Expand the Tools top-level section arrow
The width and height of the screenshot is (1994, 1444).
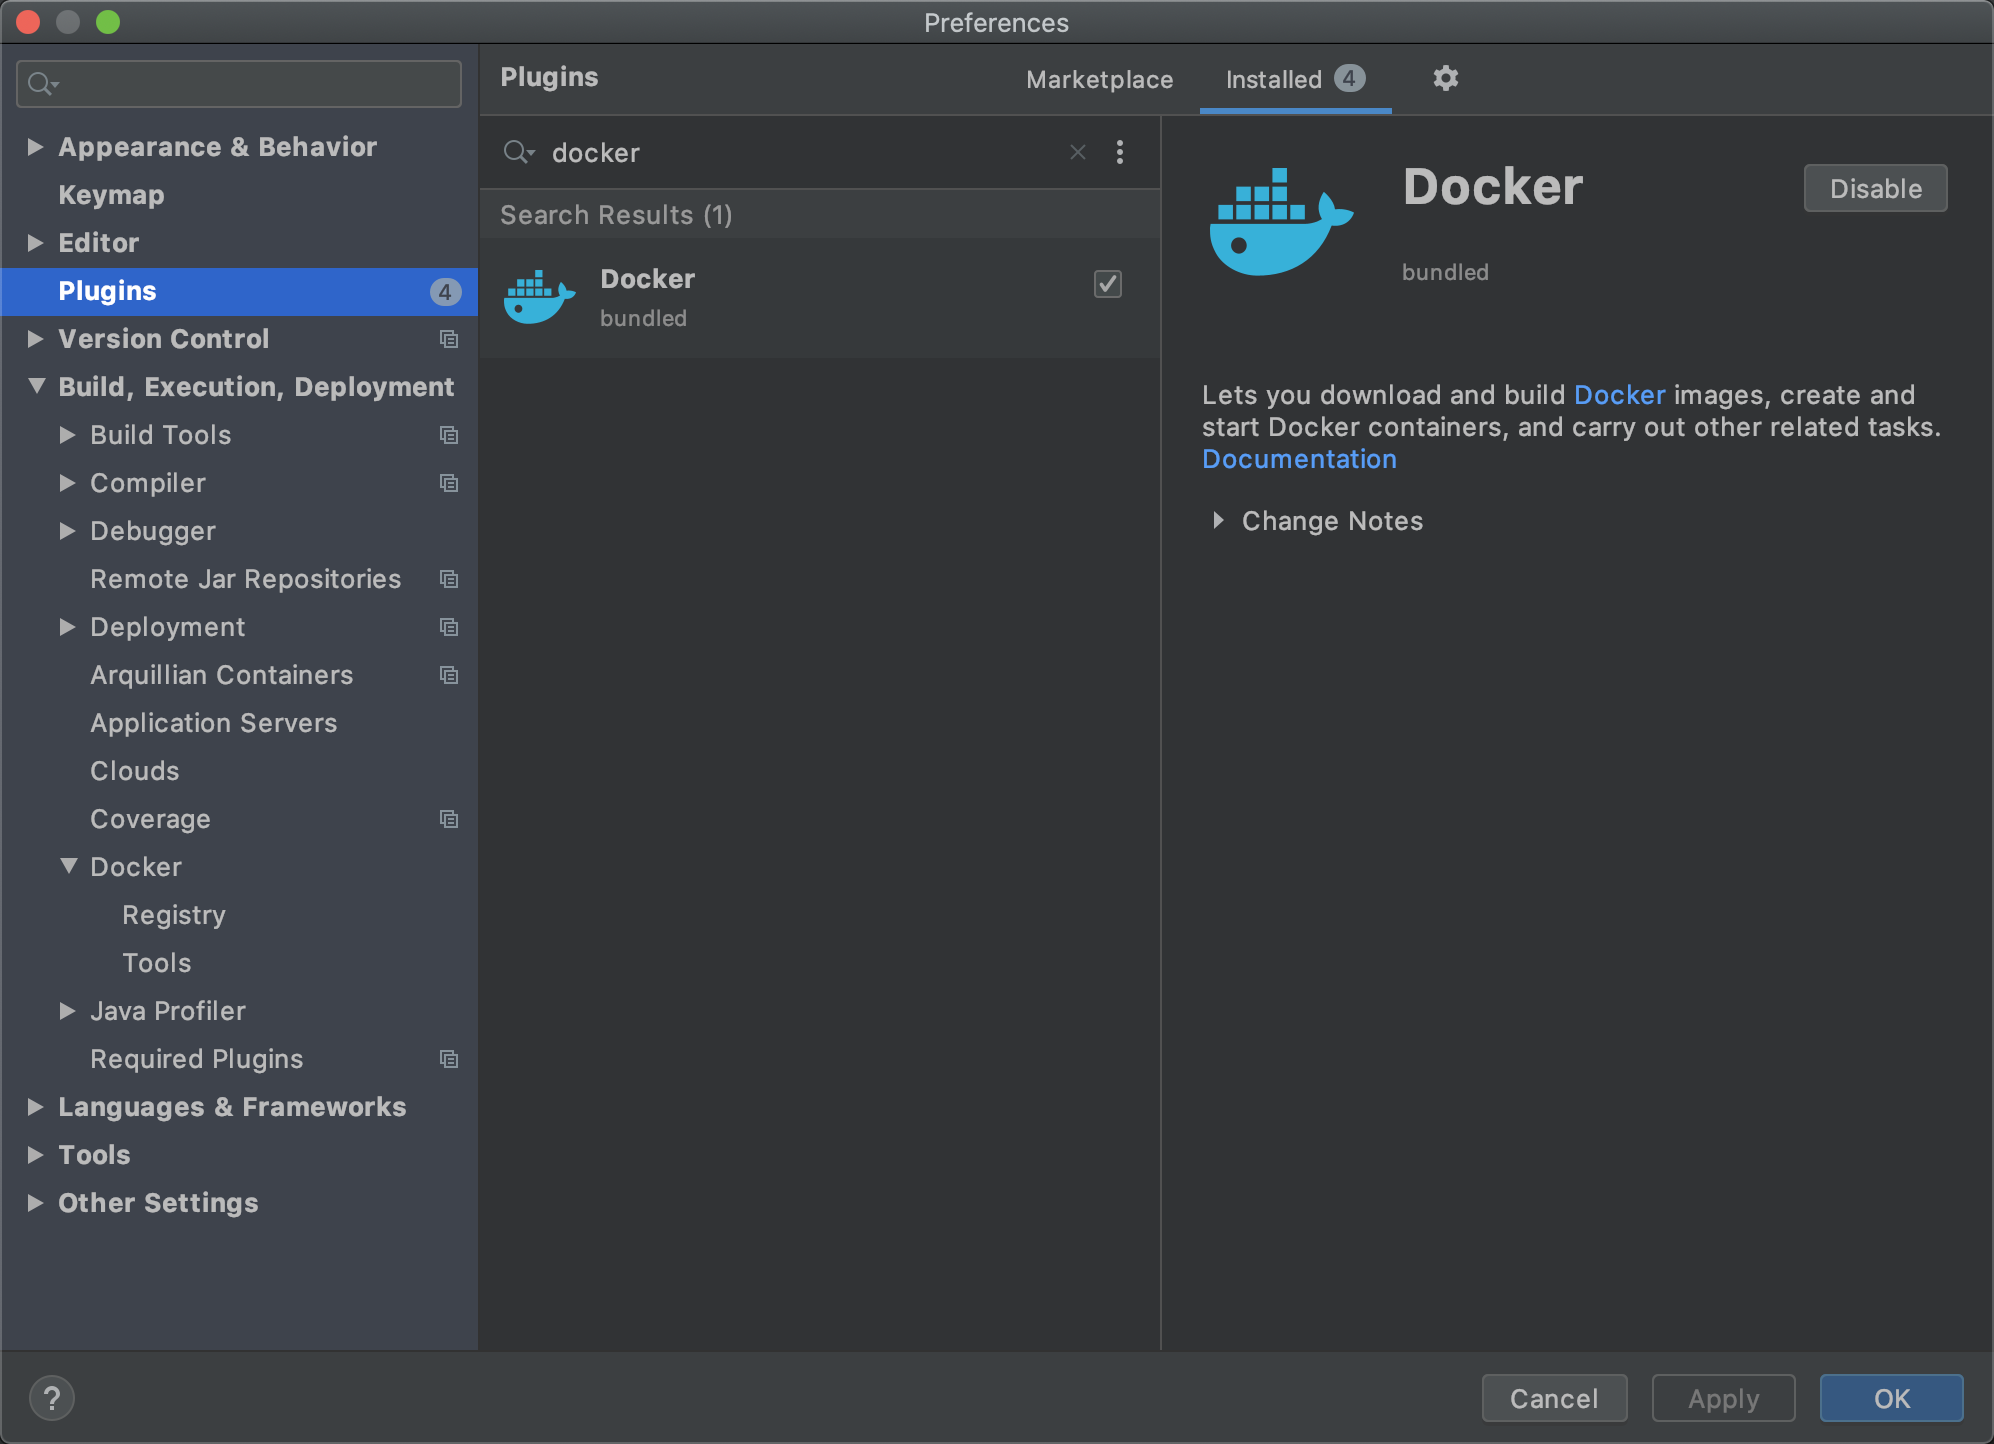point(35,1155)
